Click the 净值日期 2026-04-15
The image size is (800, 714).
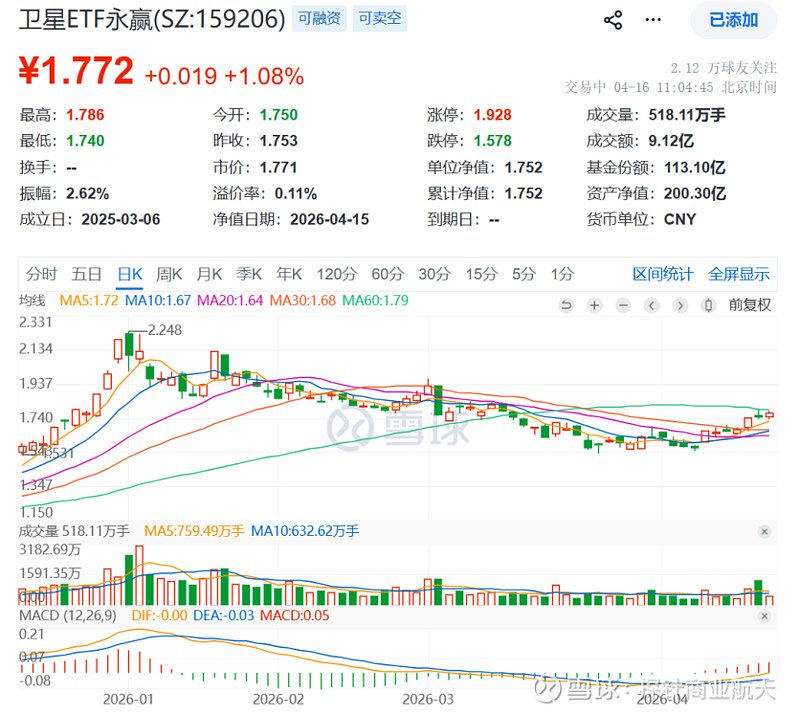(330, 219)
